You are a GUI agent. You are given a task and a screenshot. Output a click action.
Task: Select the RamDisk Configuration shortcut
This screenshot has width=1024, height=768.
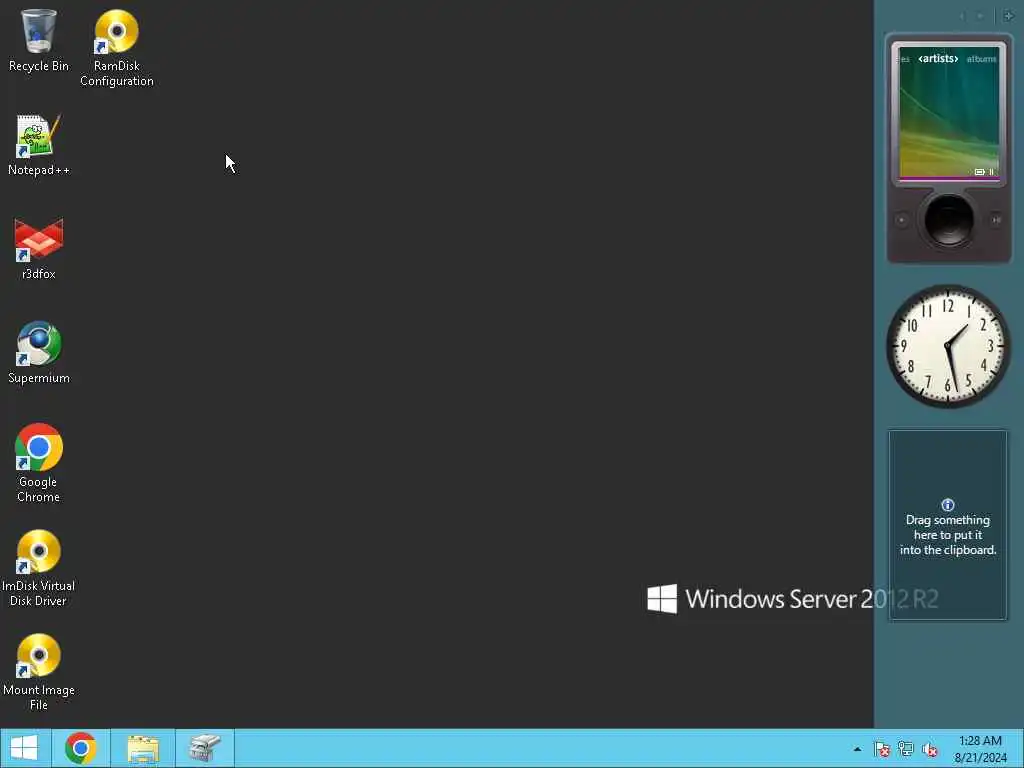116,48
